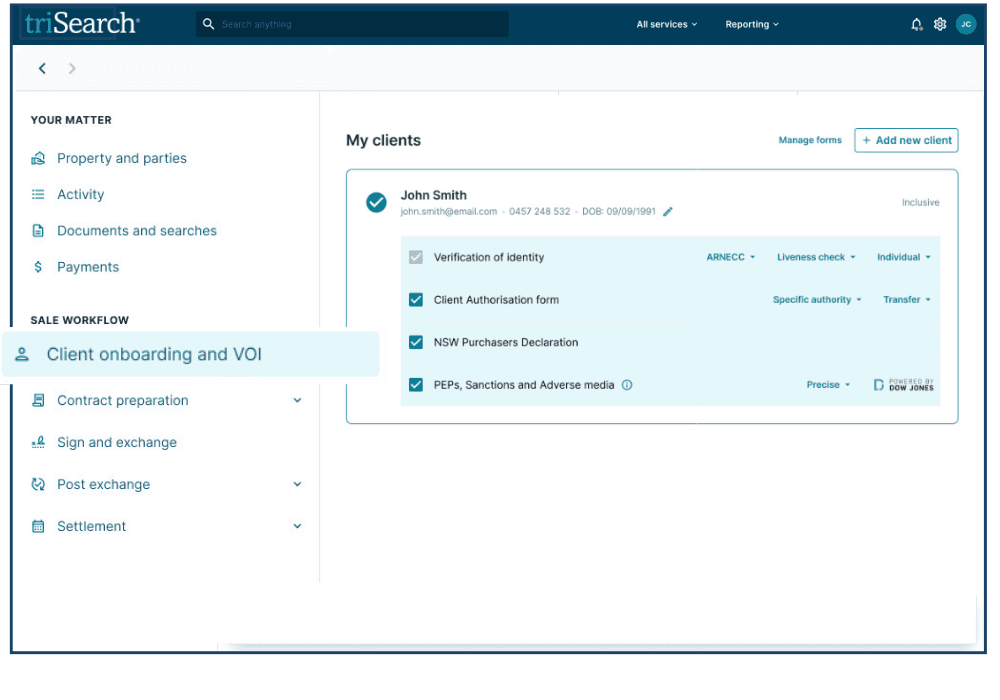This screenshot has width=1000, height=700.
Task: Open the All services menu
Action: 666,25
